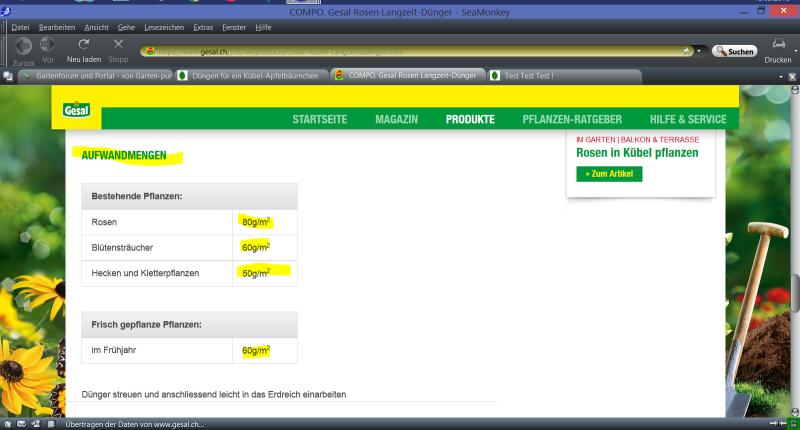This screenshot has width=800, height=430.
Task: Click the Blütensträucher row label
Action: (122, 247)
